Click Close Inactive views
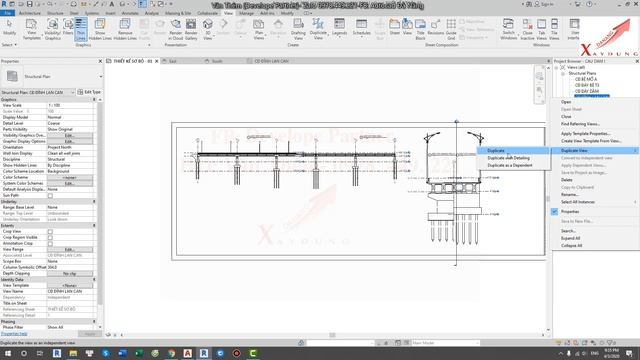Screen dimensions: 640x360 coord(527,29)
